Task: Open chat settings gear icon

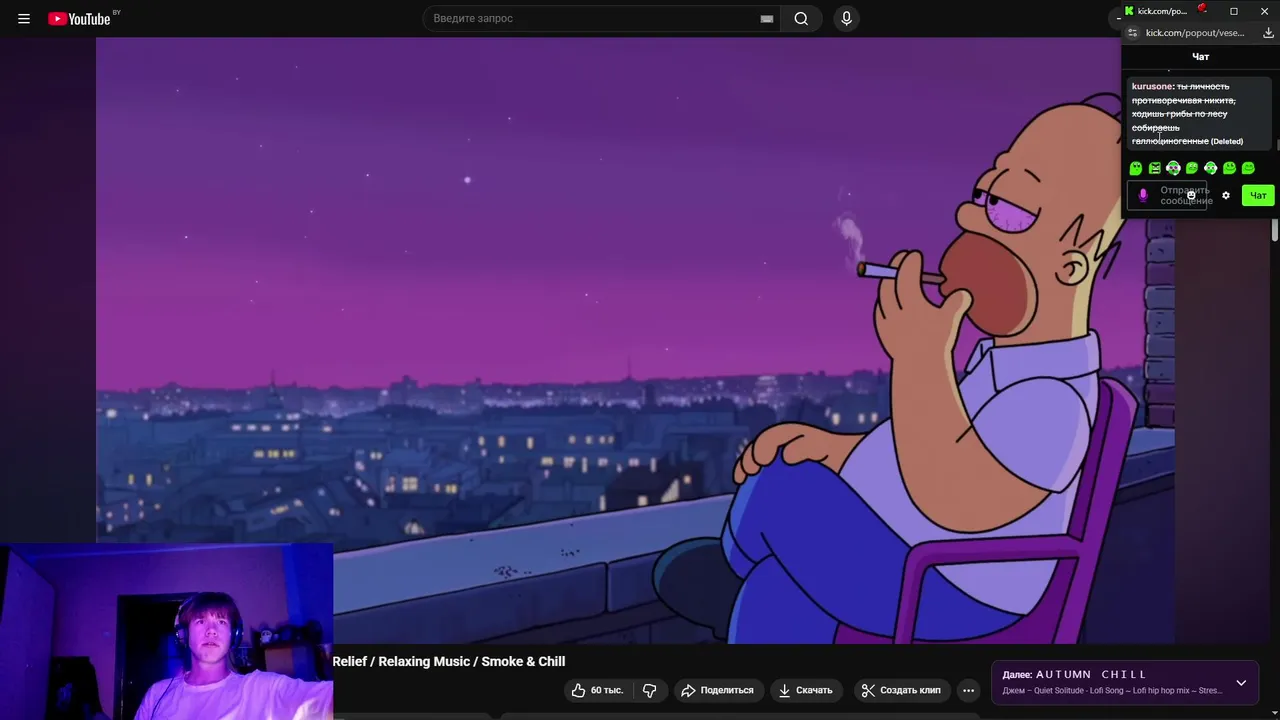Action: [1226, 195]
